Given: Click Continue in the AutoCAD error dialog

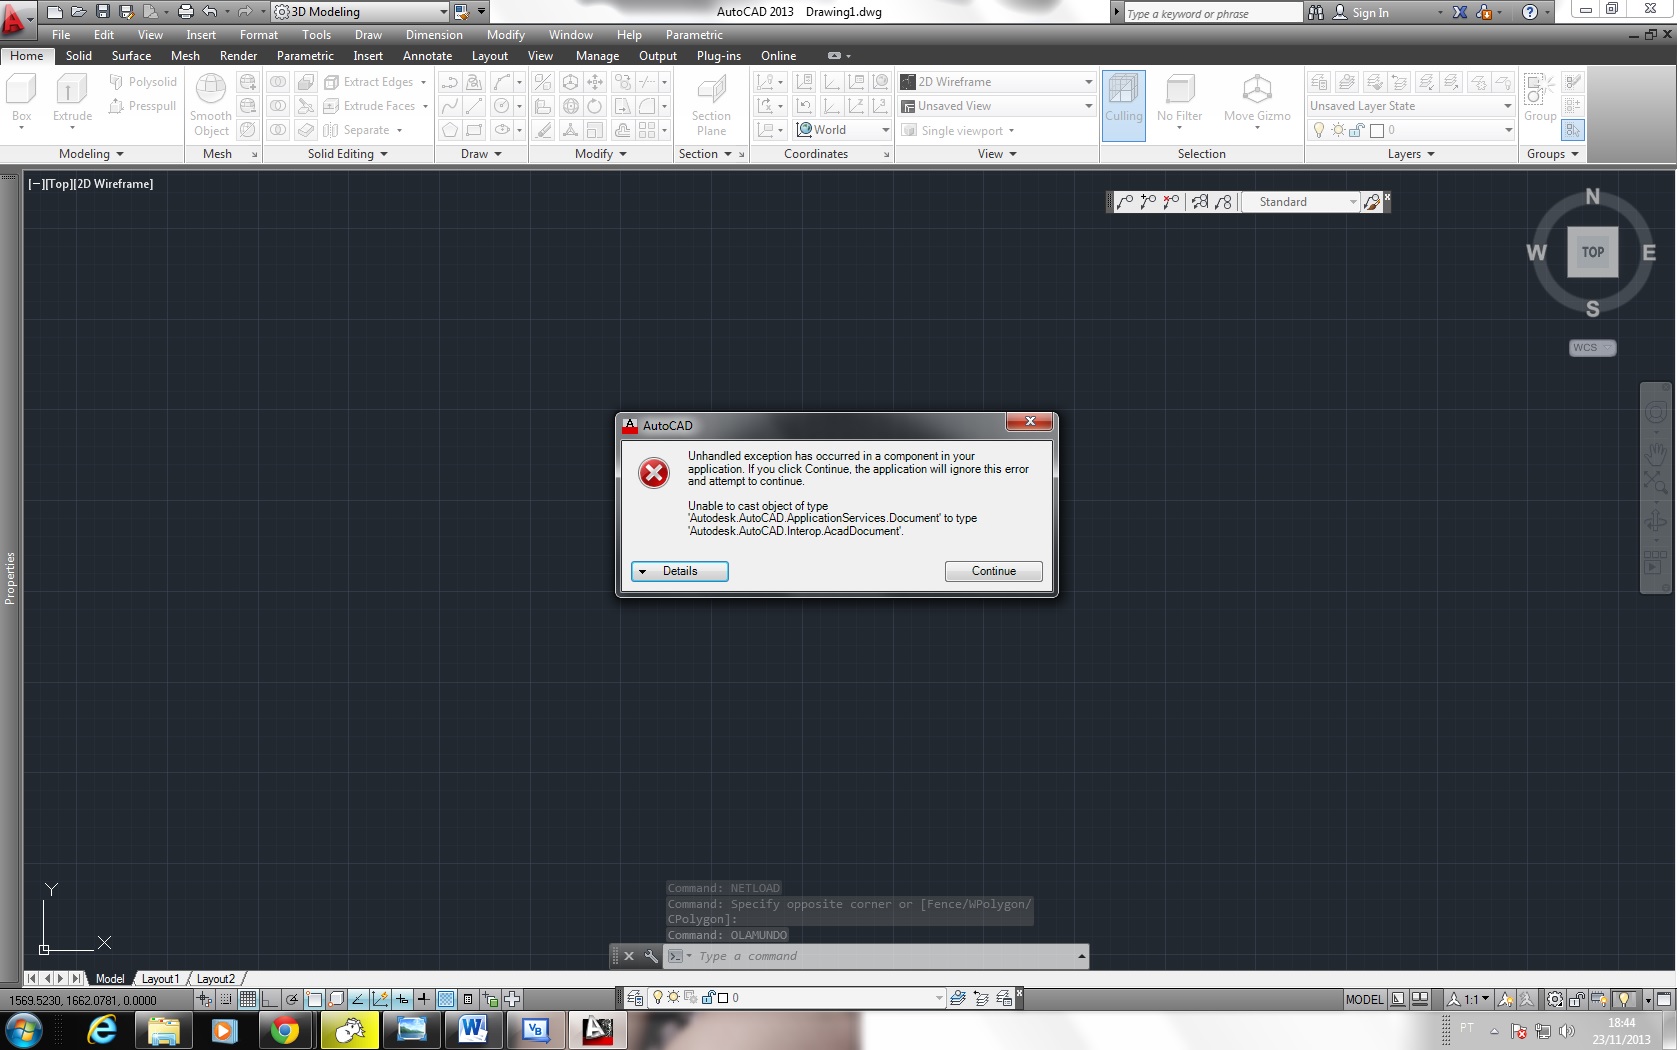Looking at the screenshot, I should [993, 571].
